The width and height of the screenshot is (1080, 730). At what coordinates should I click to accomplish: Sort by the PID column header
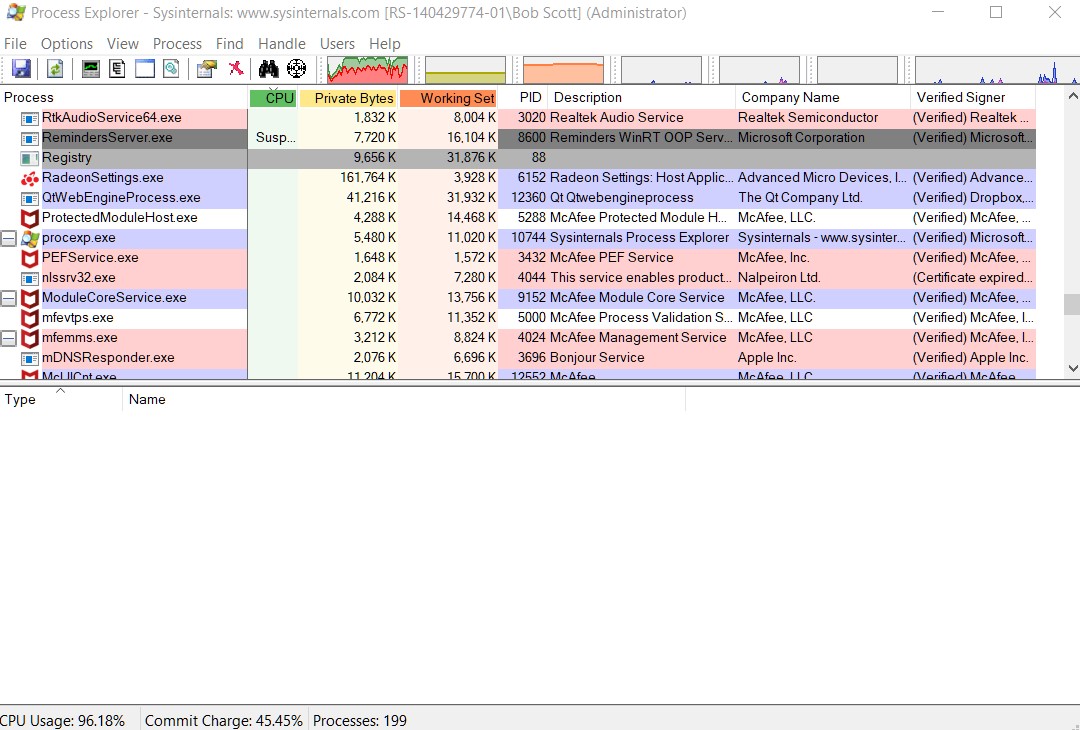[x=523, y=98]
